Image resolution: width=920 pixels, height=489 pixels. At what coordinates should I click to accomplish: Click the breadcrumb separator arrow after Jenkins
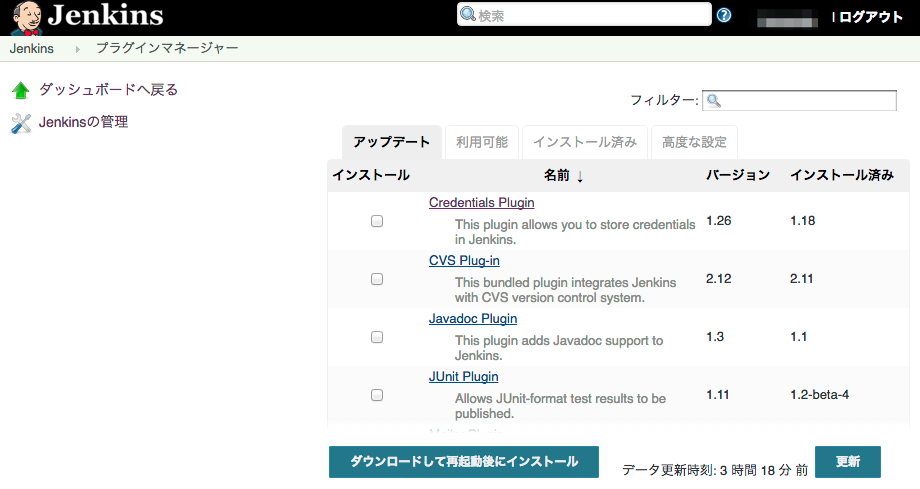click(x=77, y=49)
